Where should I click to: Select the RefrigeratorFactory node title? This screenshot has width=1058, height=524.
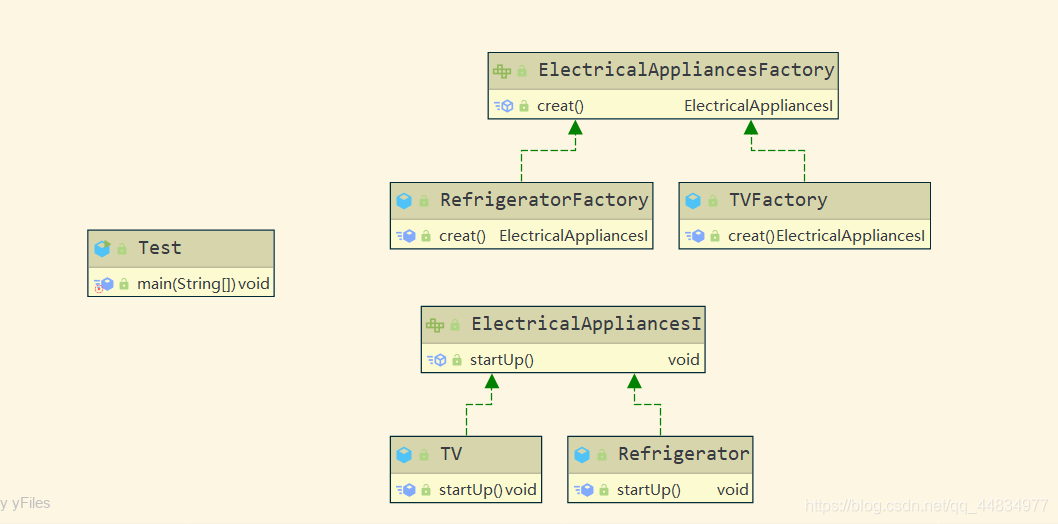point(544,200)
